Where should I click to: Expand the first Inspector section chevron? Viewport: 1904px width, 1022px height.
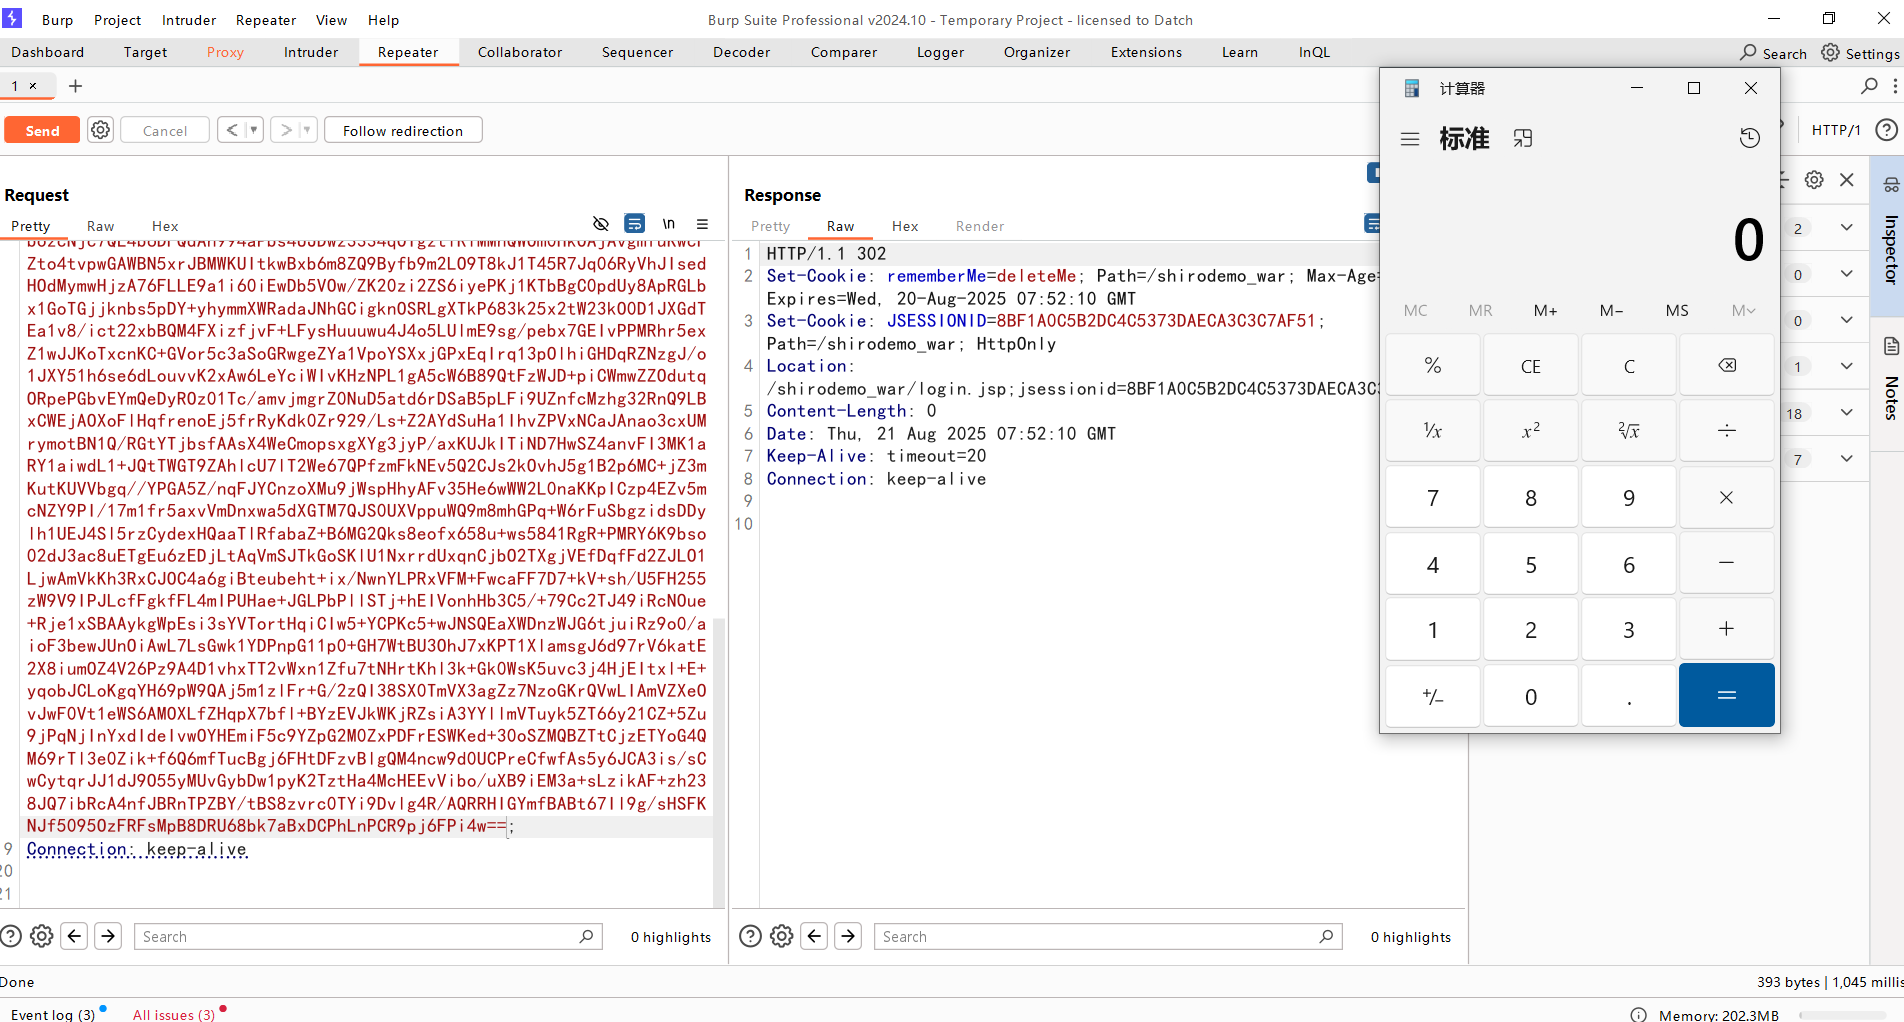(1846, 228)
